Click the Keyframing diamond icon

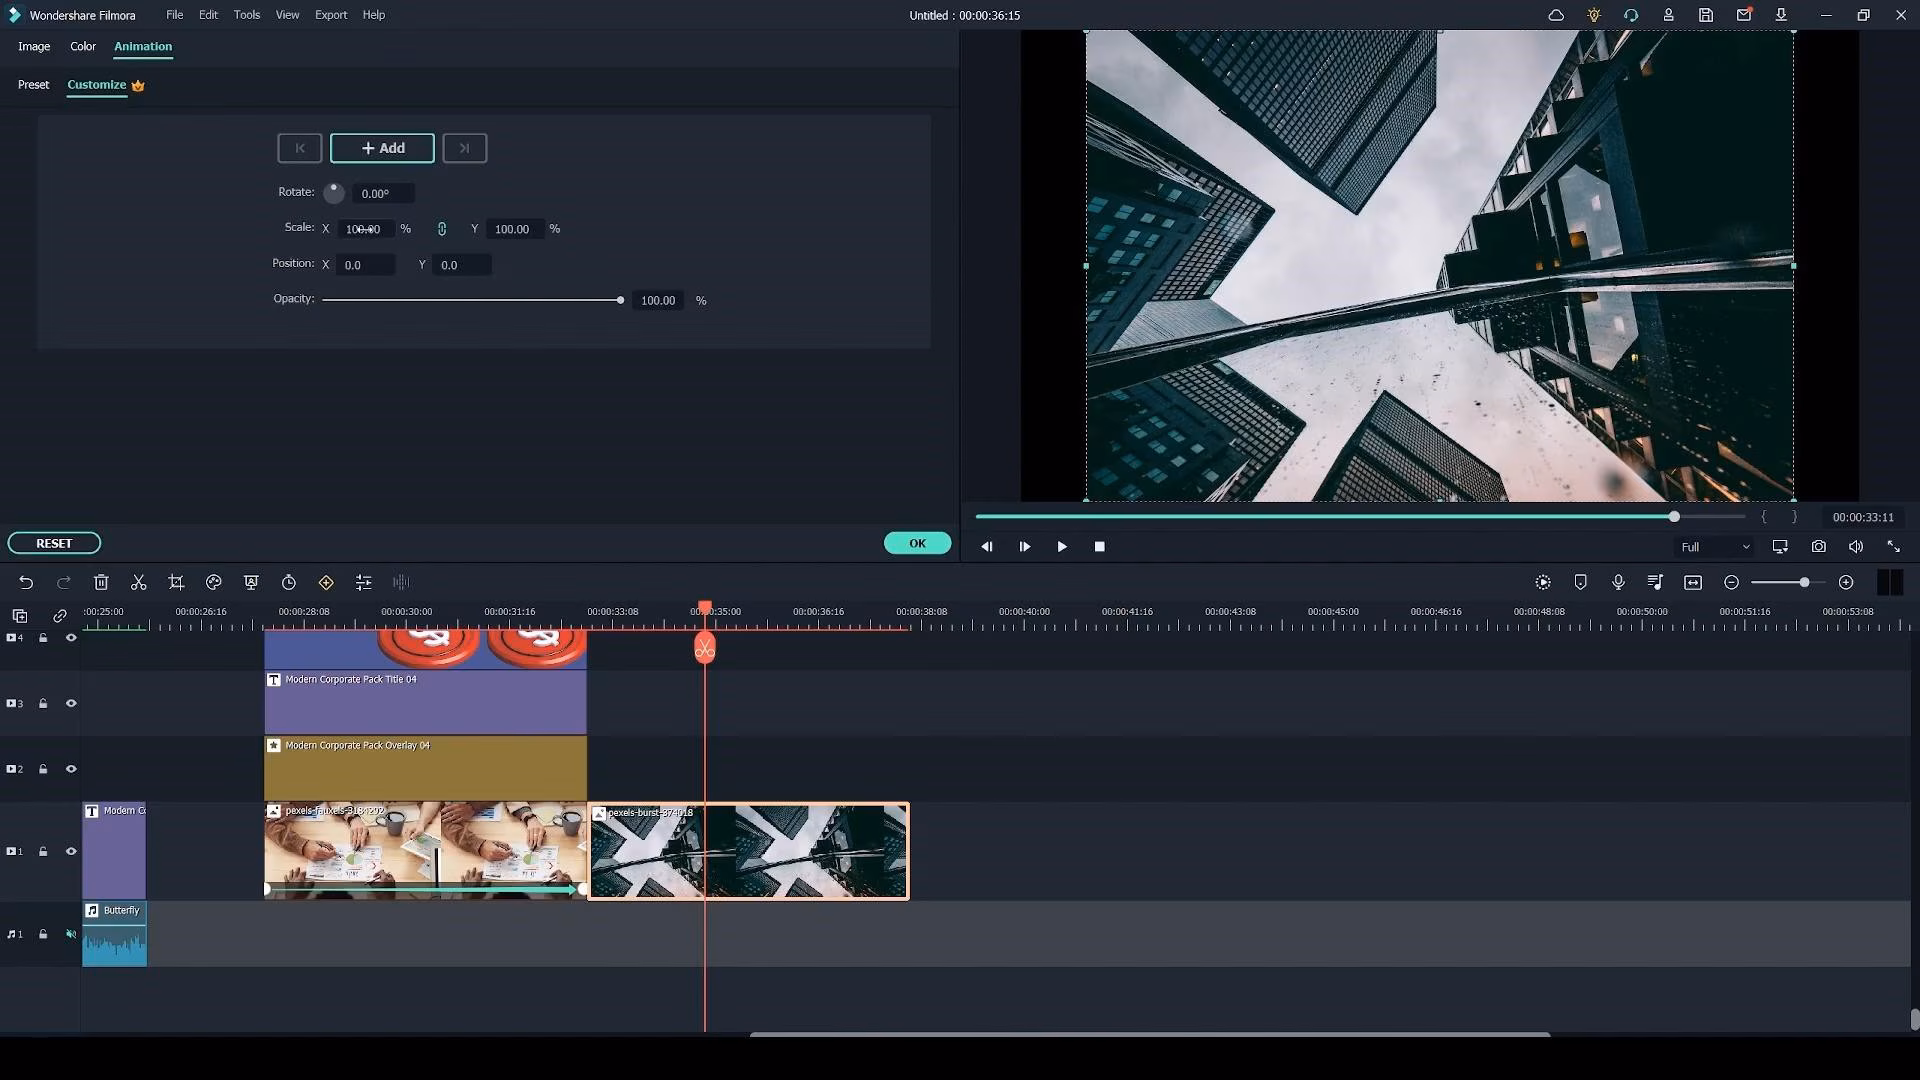point(326,582)
